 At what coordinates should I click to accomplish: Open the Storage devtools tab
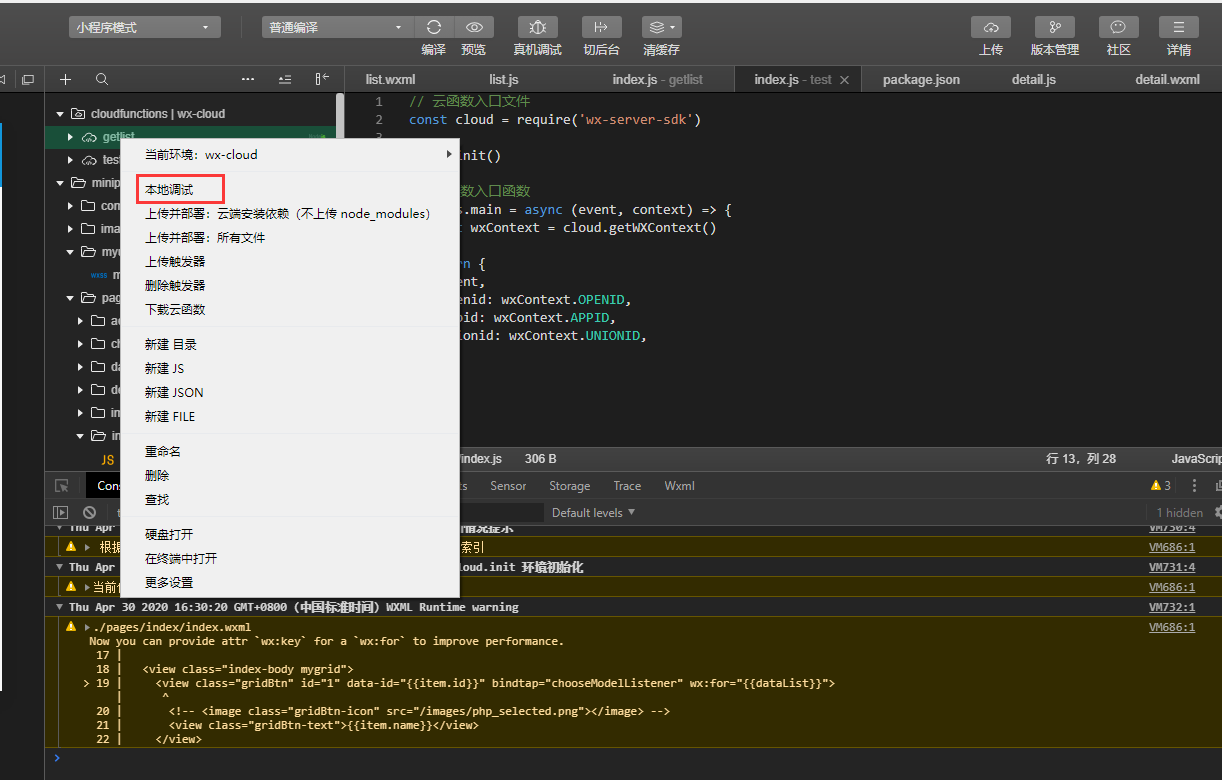(569, 486)
